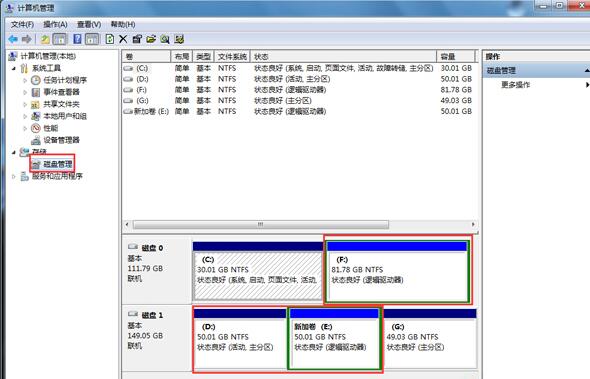
Task: Open 事件查看器 in the tree
Action: (61, 92)
